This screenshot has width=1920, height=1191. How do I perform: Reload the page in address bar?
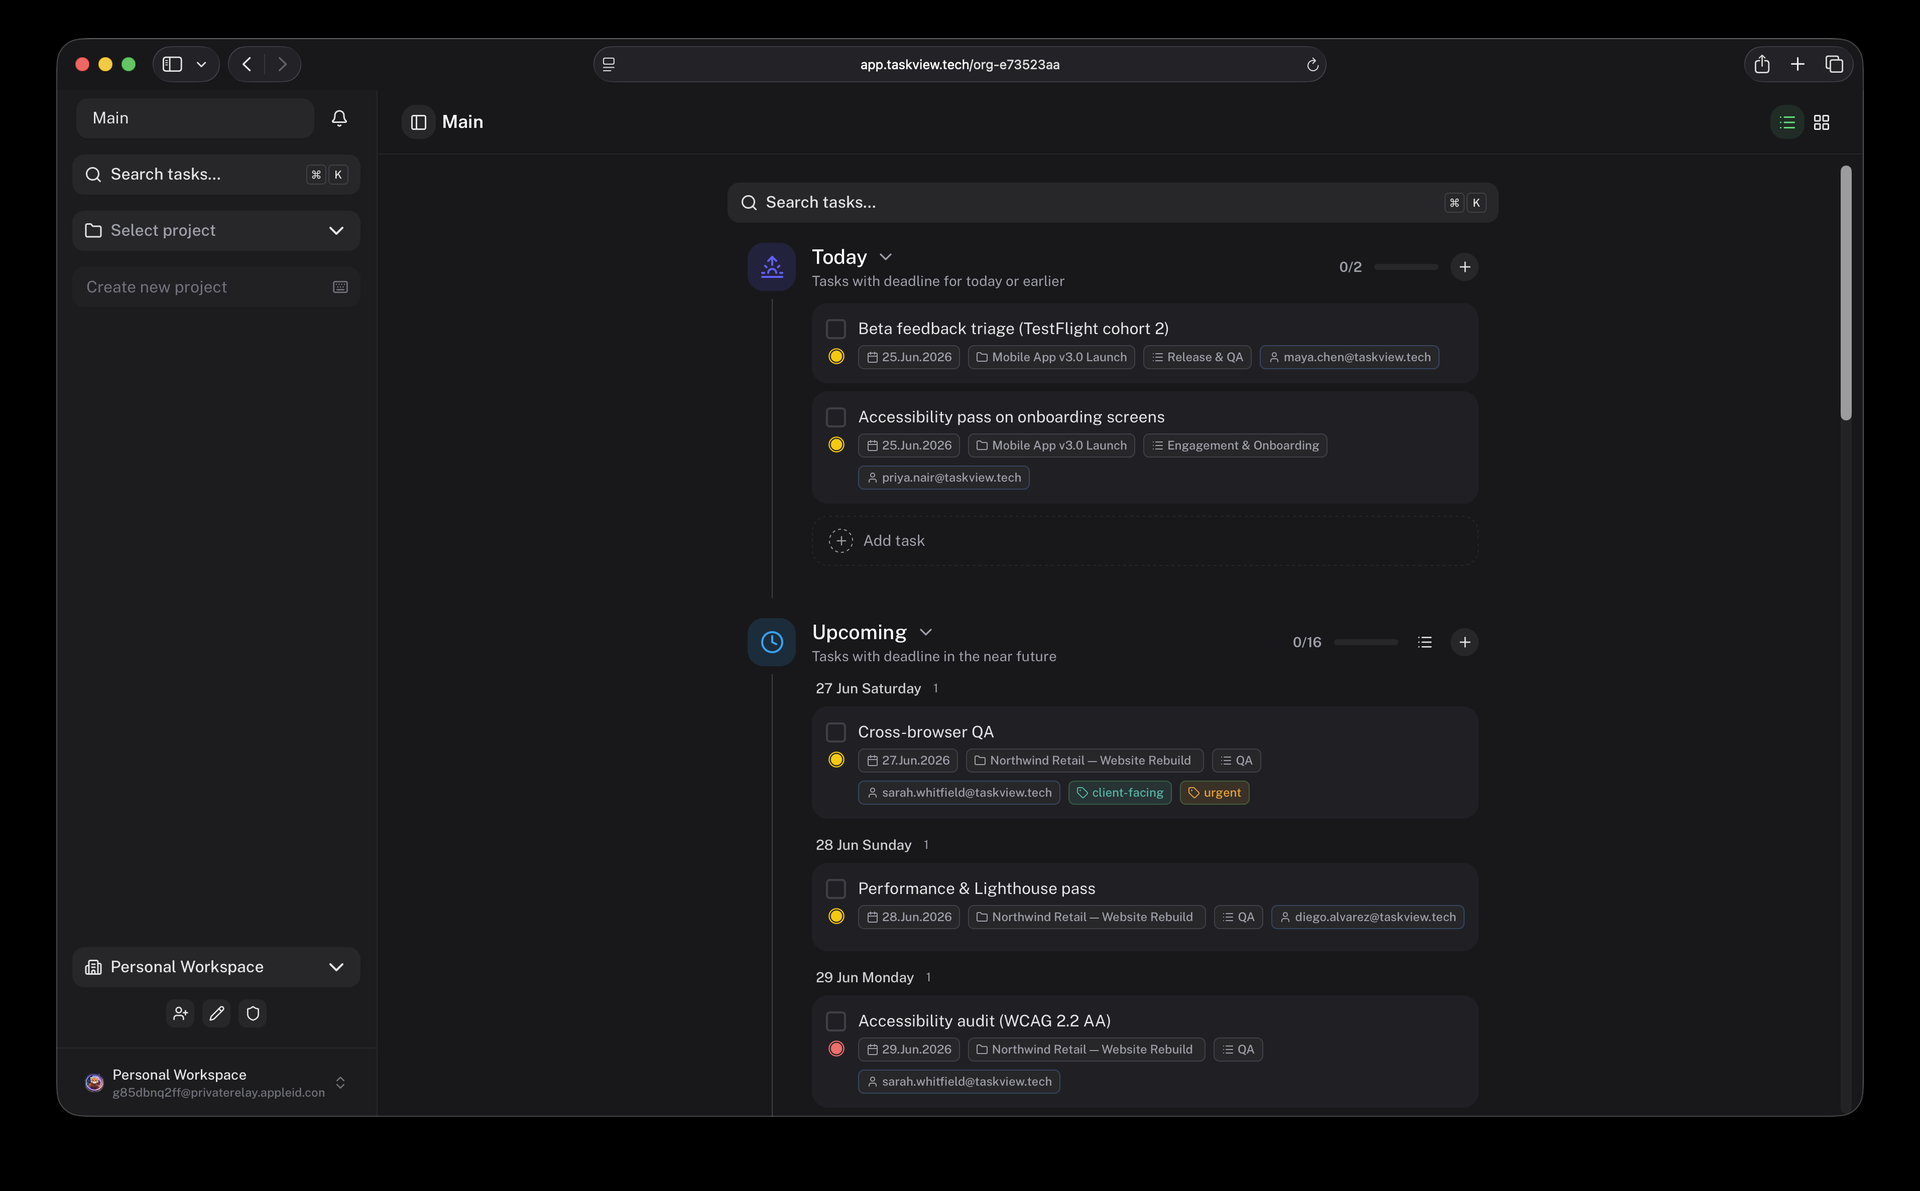pyautogui.click(x=1312, y=65)
